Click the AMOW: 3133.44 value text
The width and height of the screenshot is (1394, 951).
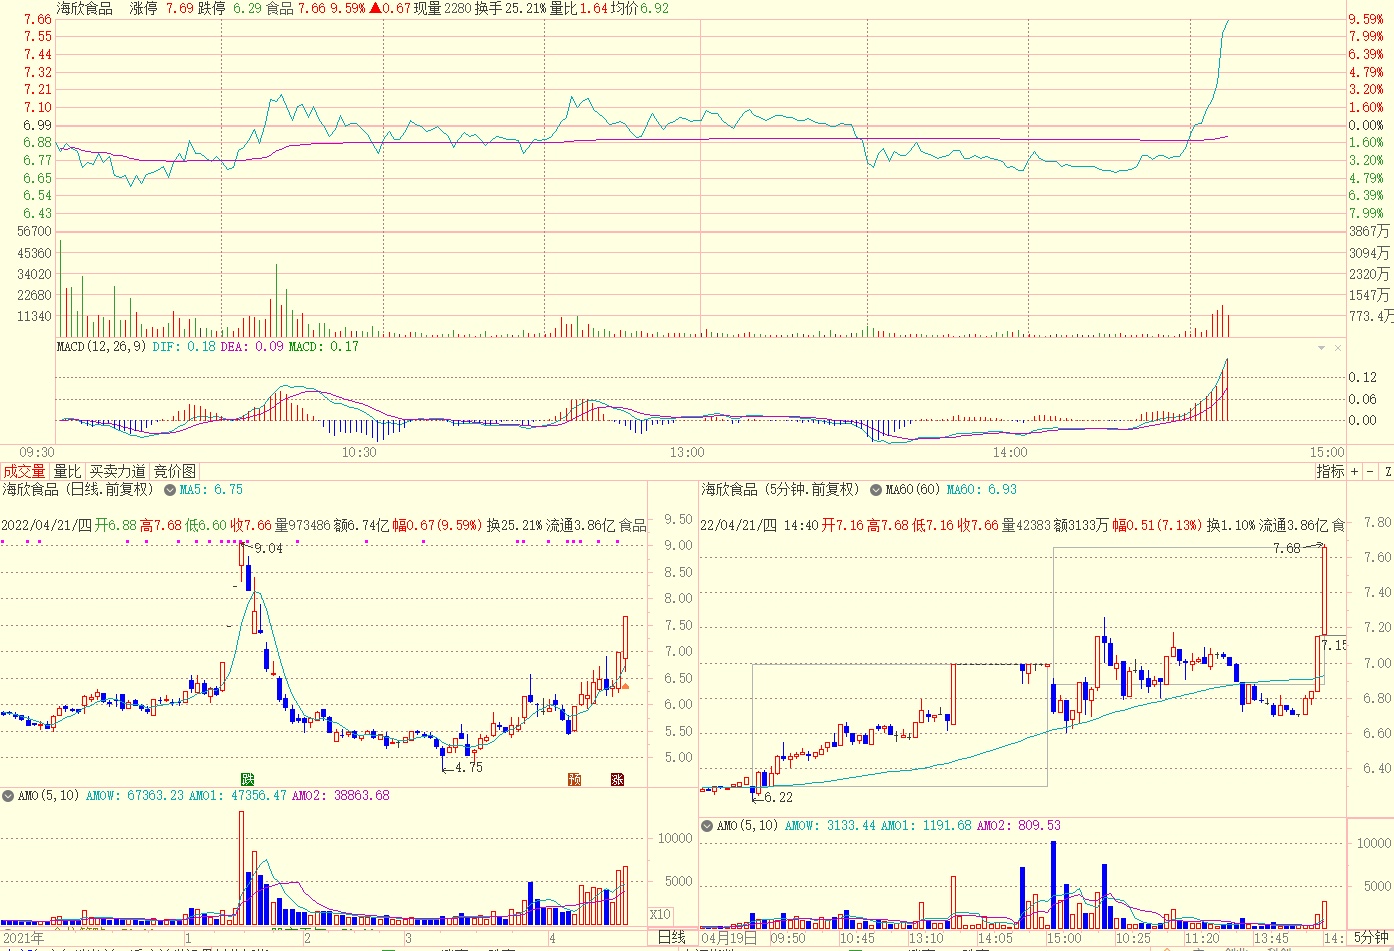830,826
